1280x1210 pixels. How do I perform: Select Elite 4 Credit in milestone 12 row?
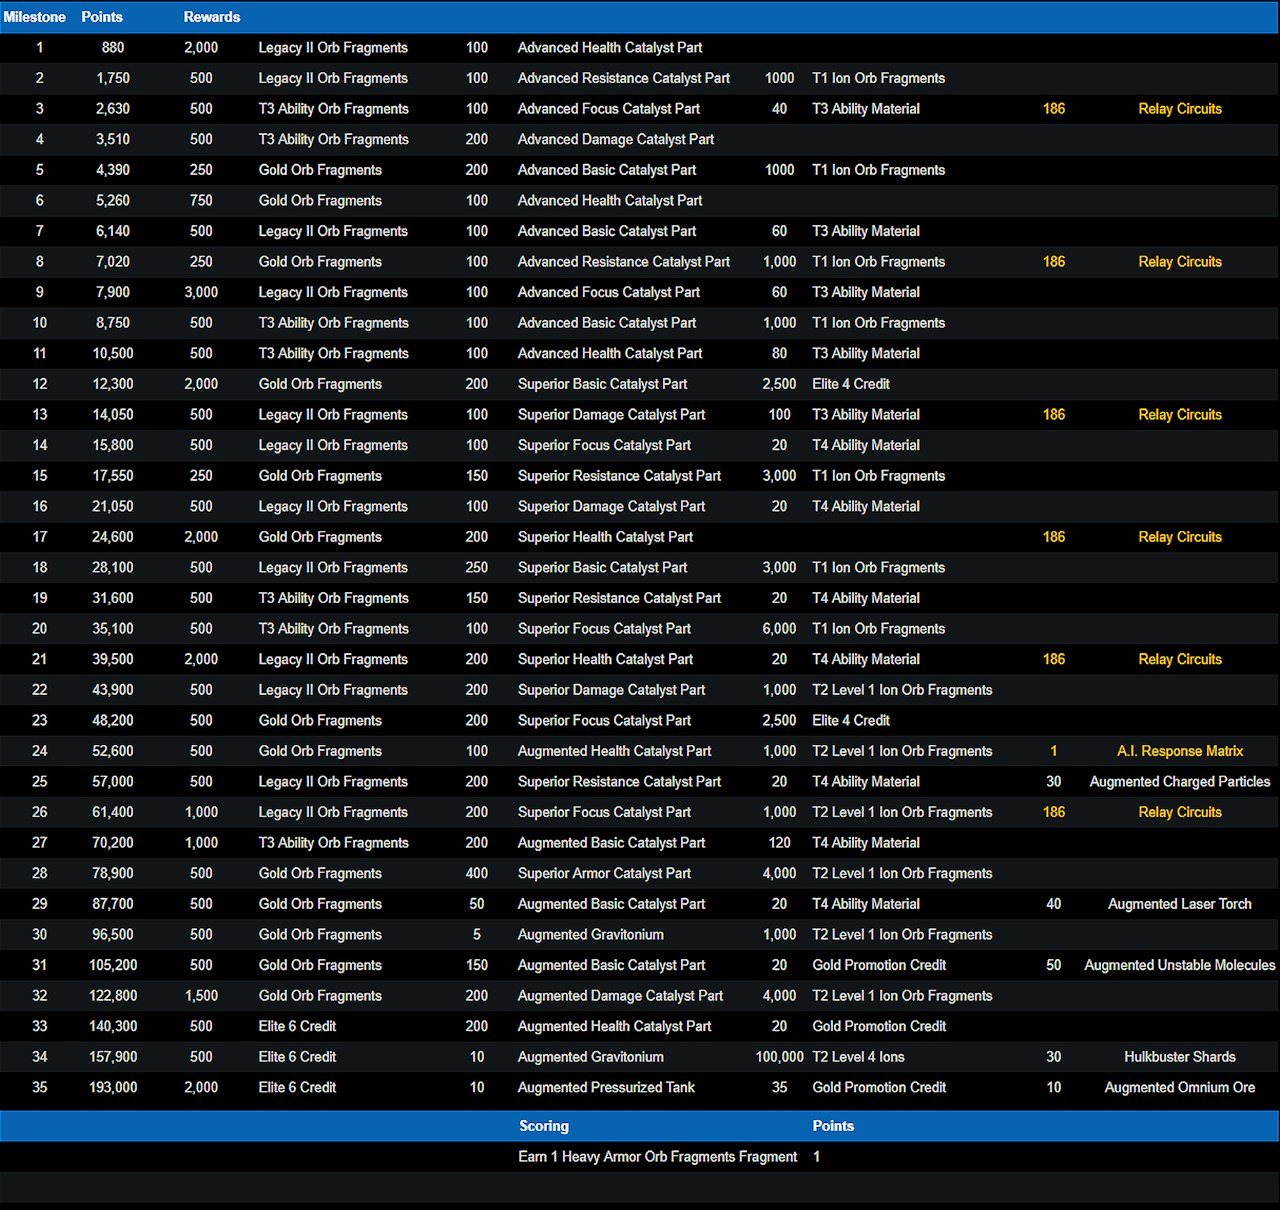(x=851, y=384)
